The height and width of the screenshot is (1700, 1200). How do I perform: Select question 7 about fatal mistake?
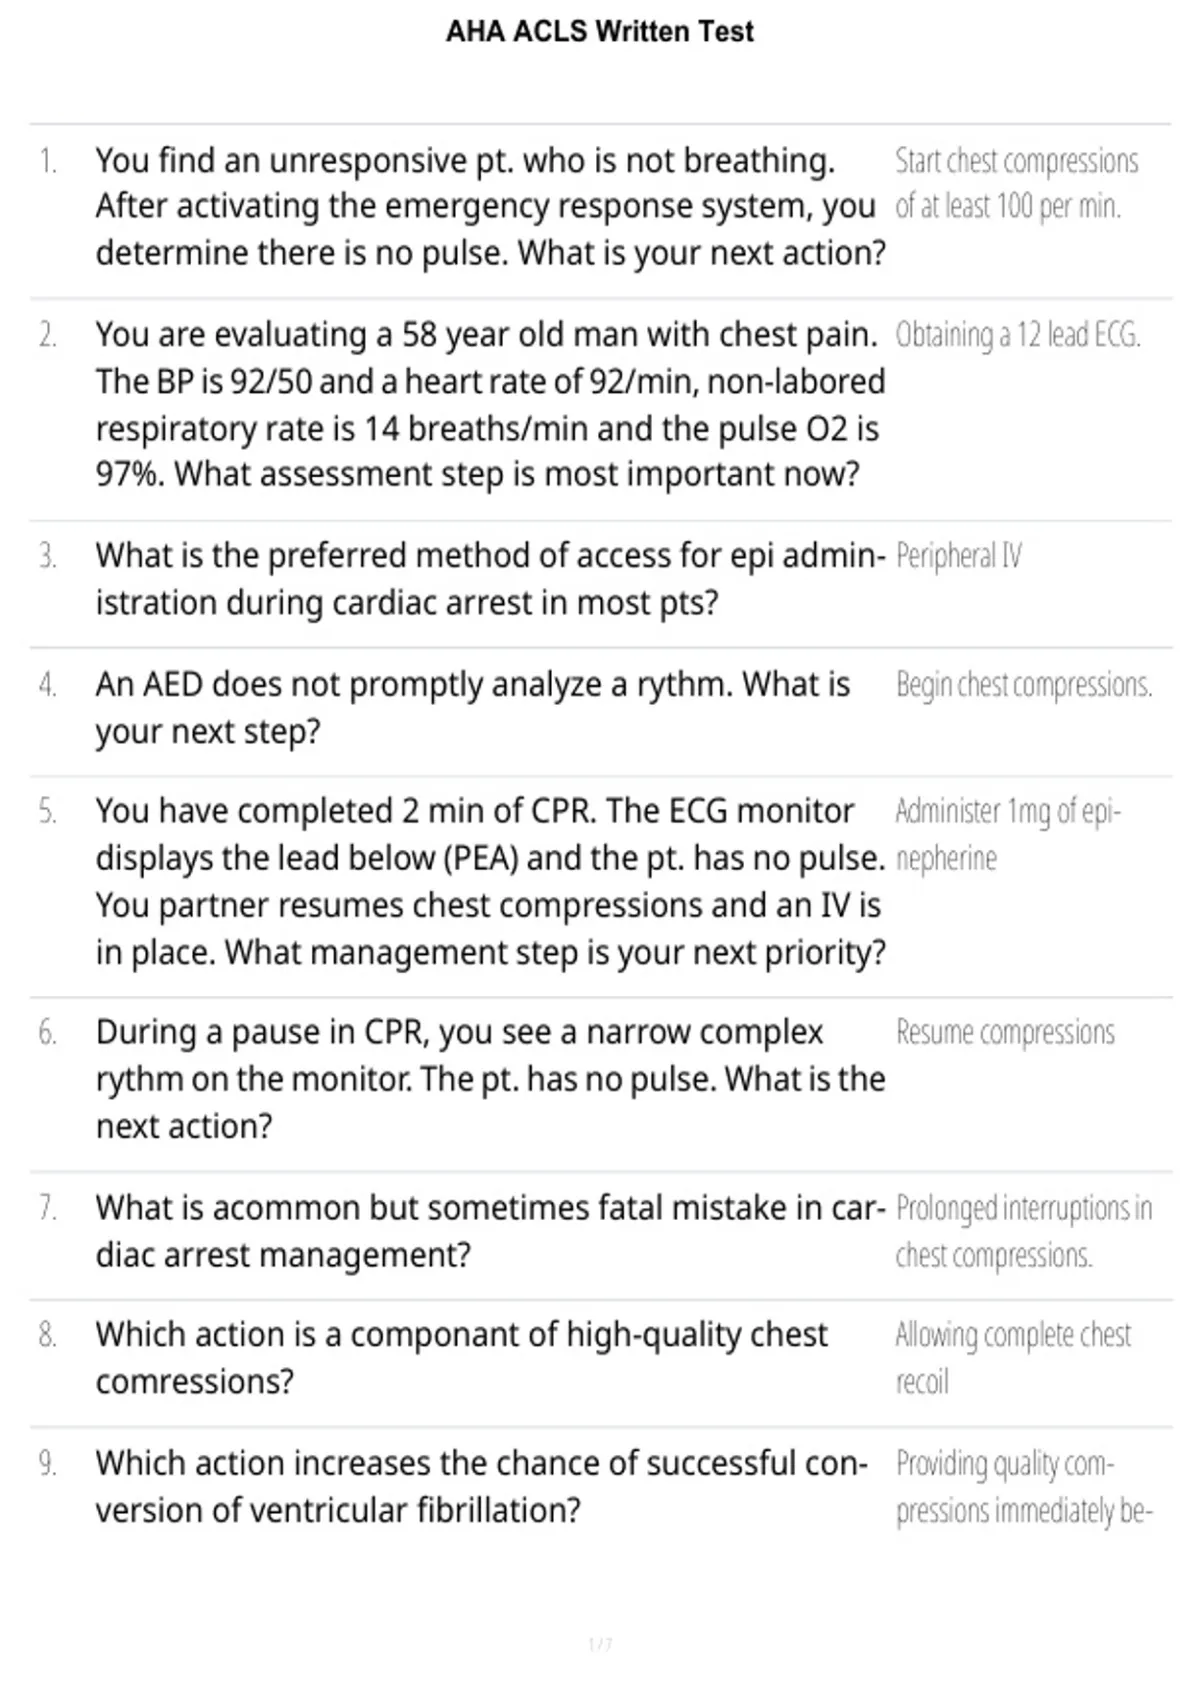[x=490, y=1231]
